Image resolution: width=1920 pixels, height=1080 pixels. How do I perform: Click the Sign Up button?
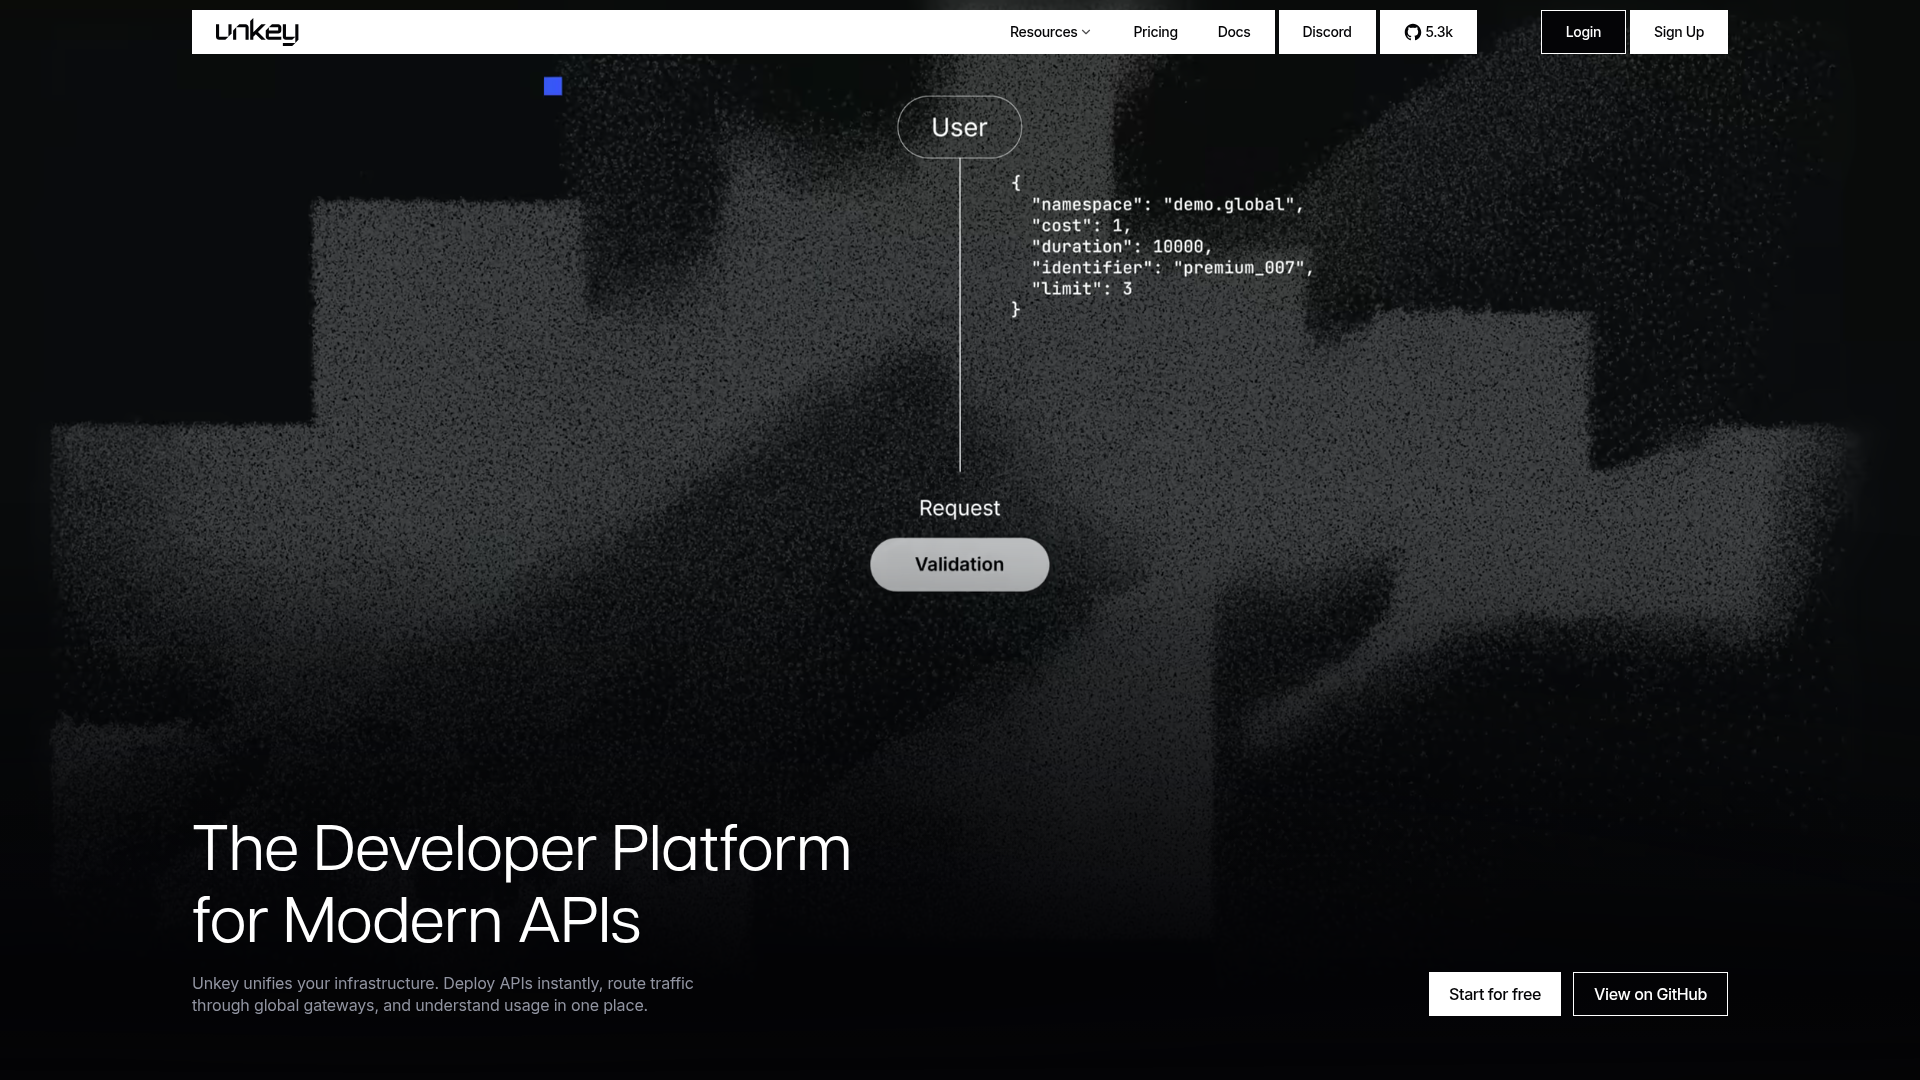(x=1679, y=32)
